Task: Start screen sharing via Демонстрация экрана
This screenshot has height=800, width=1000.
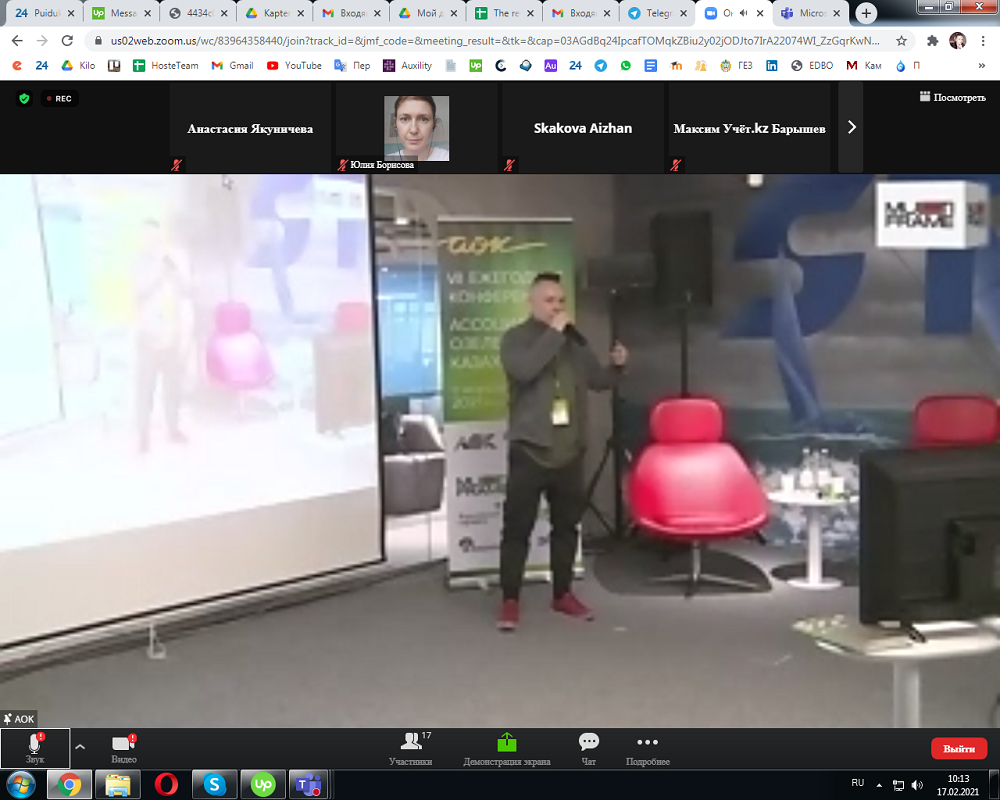Action: (506, 748)
